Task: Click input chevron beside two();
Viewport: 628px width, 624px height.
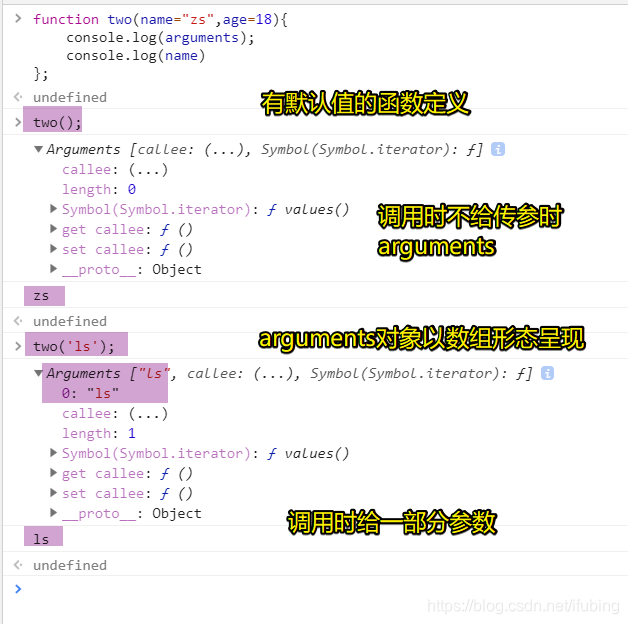Action: point(18,122)
